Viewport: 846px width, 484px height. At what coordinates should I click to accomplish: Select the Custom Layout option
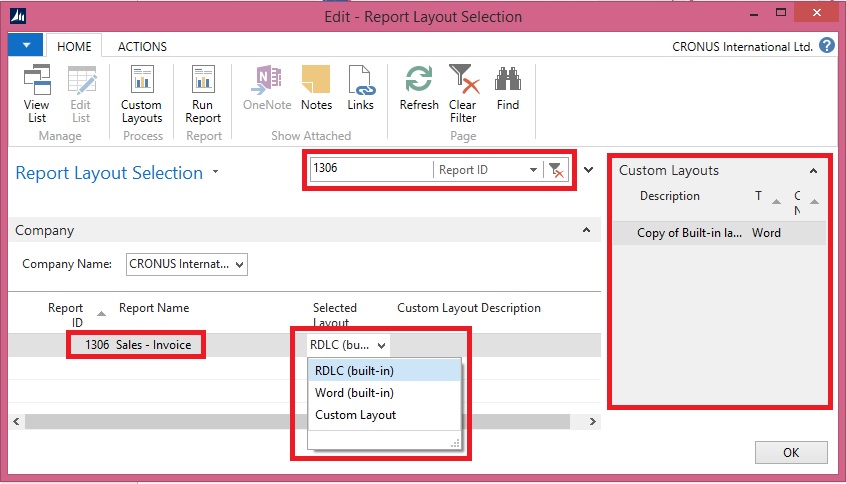(355, 414)
